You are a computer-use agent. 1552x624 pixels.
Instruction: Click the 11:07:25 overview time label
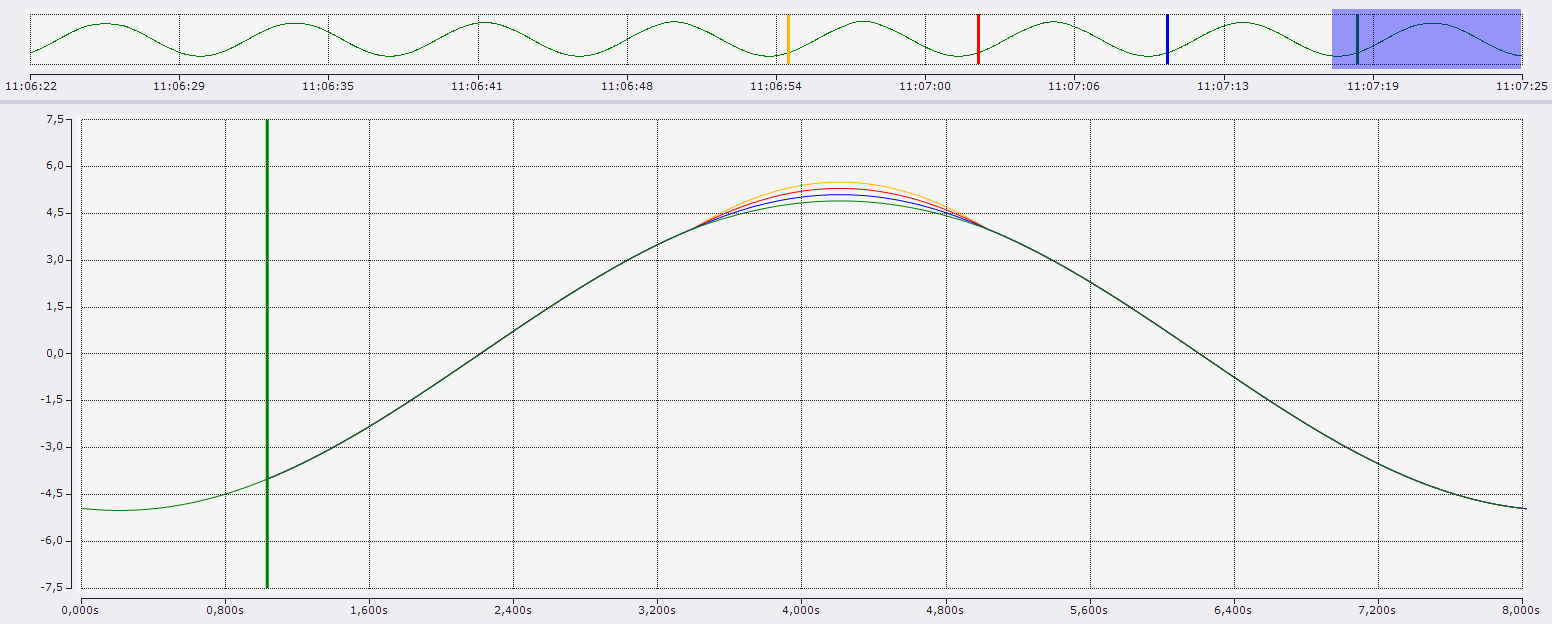click(x=1522, y=86)
